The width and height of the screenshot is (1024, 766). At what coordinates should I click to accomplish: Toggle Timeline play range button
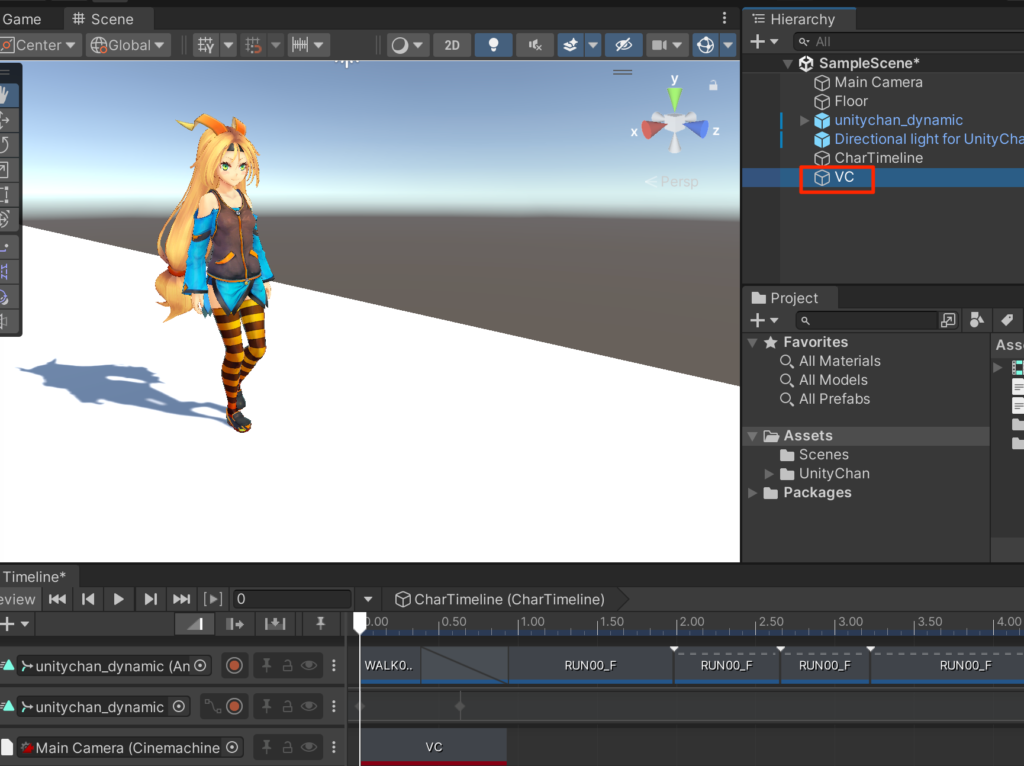tap(213, 599)
